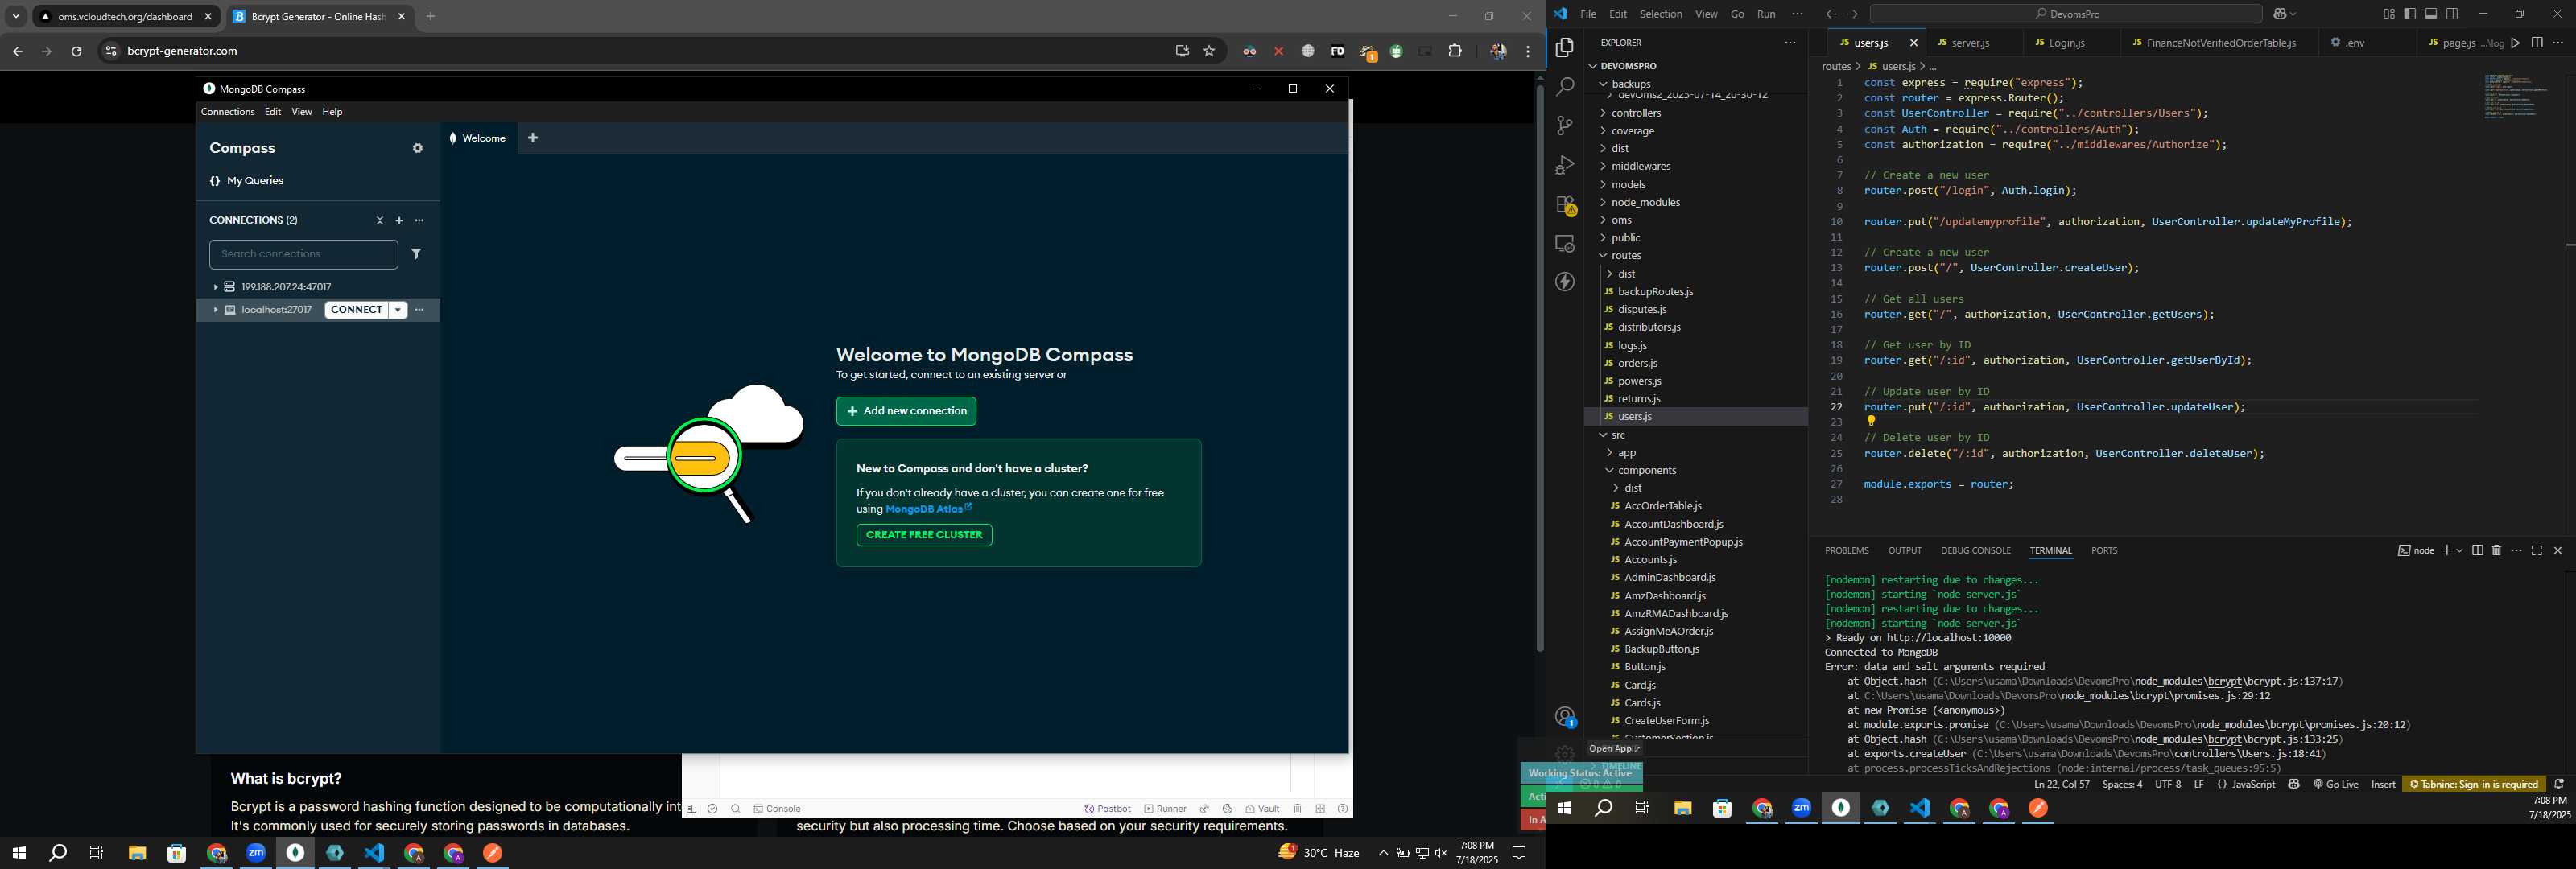2576x869 pixels.
Task: Collapse components folder in Explorer
Action: click(x=1646, y=471)
